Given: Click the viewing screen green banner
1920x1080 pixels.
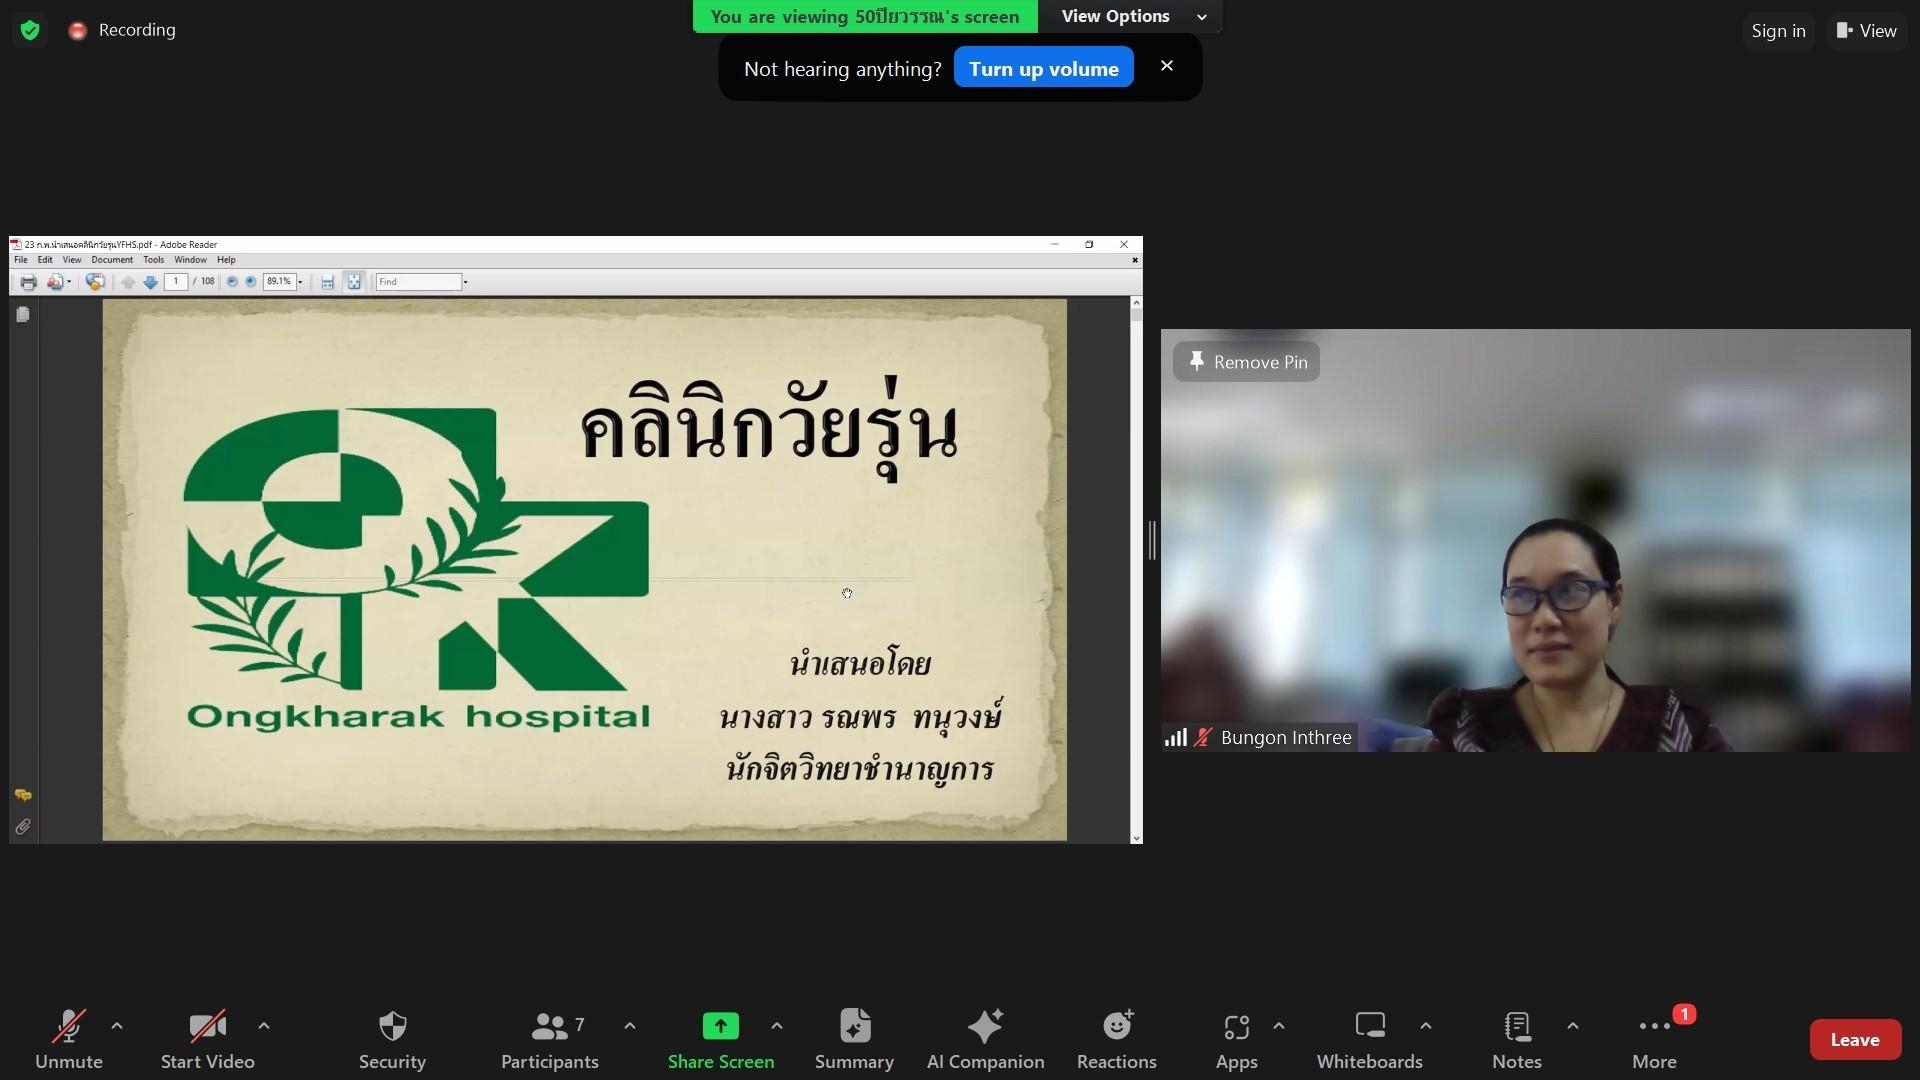Looking at the screenshot, I should tap(865, 16).
